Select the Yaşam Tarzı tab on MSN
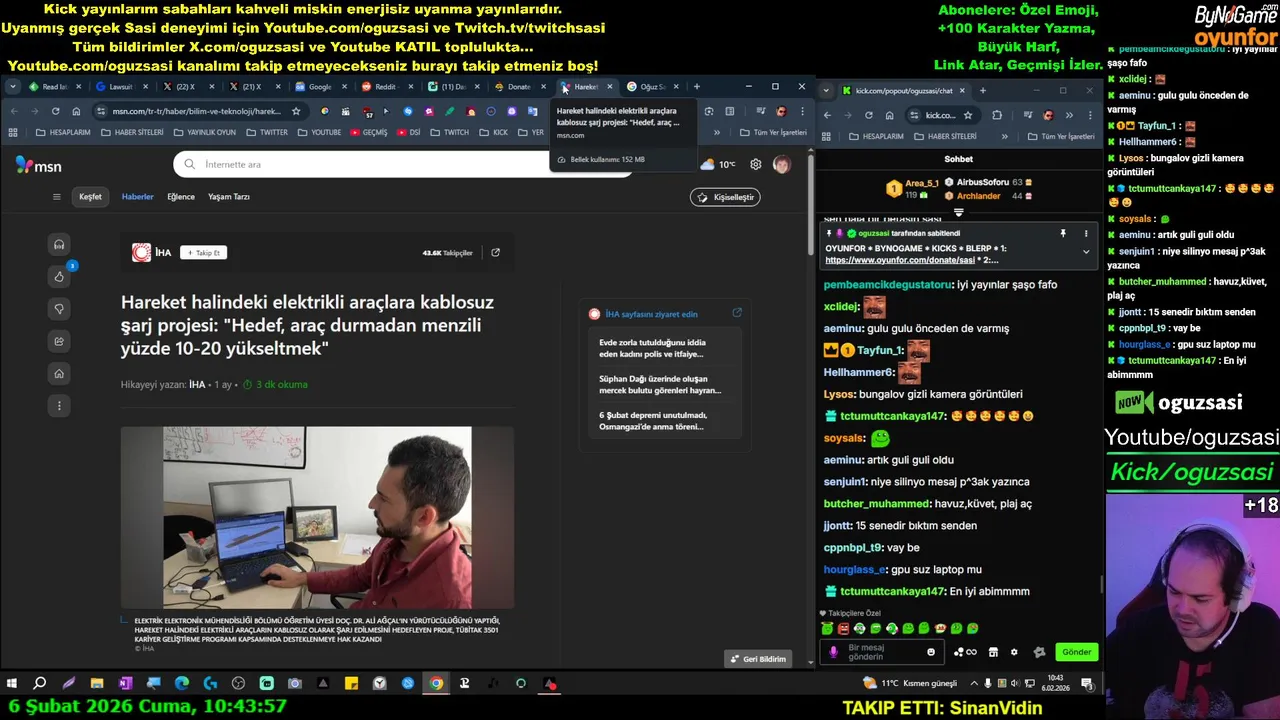The height and width of the screenshot is (720, 1280). (229, 197)
